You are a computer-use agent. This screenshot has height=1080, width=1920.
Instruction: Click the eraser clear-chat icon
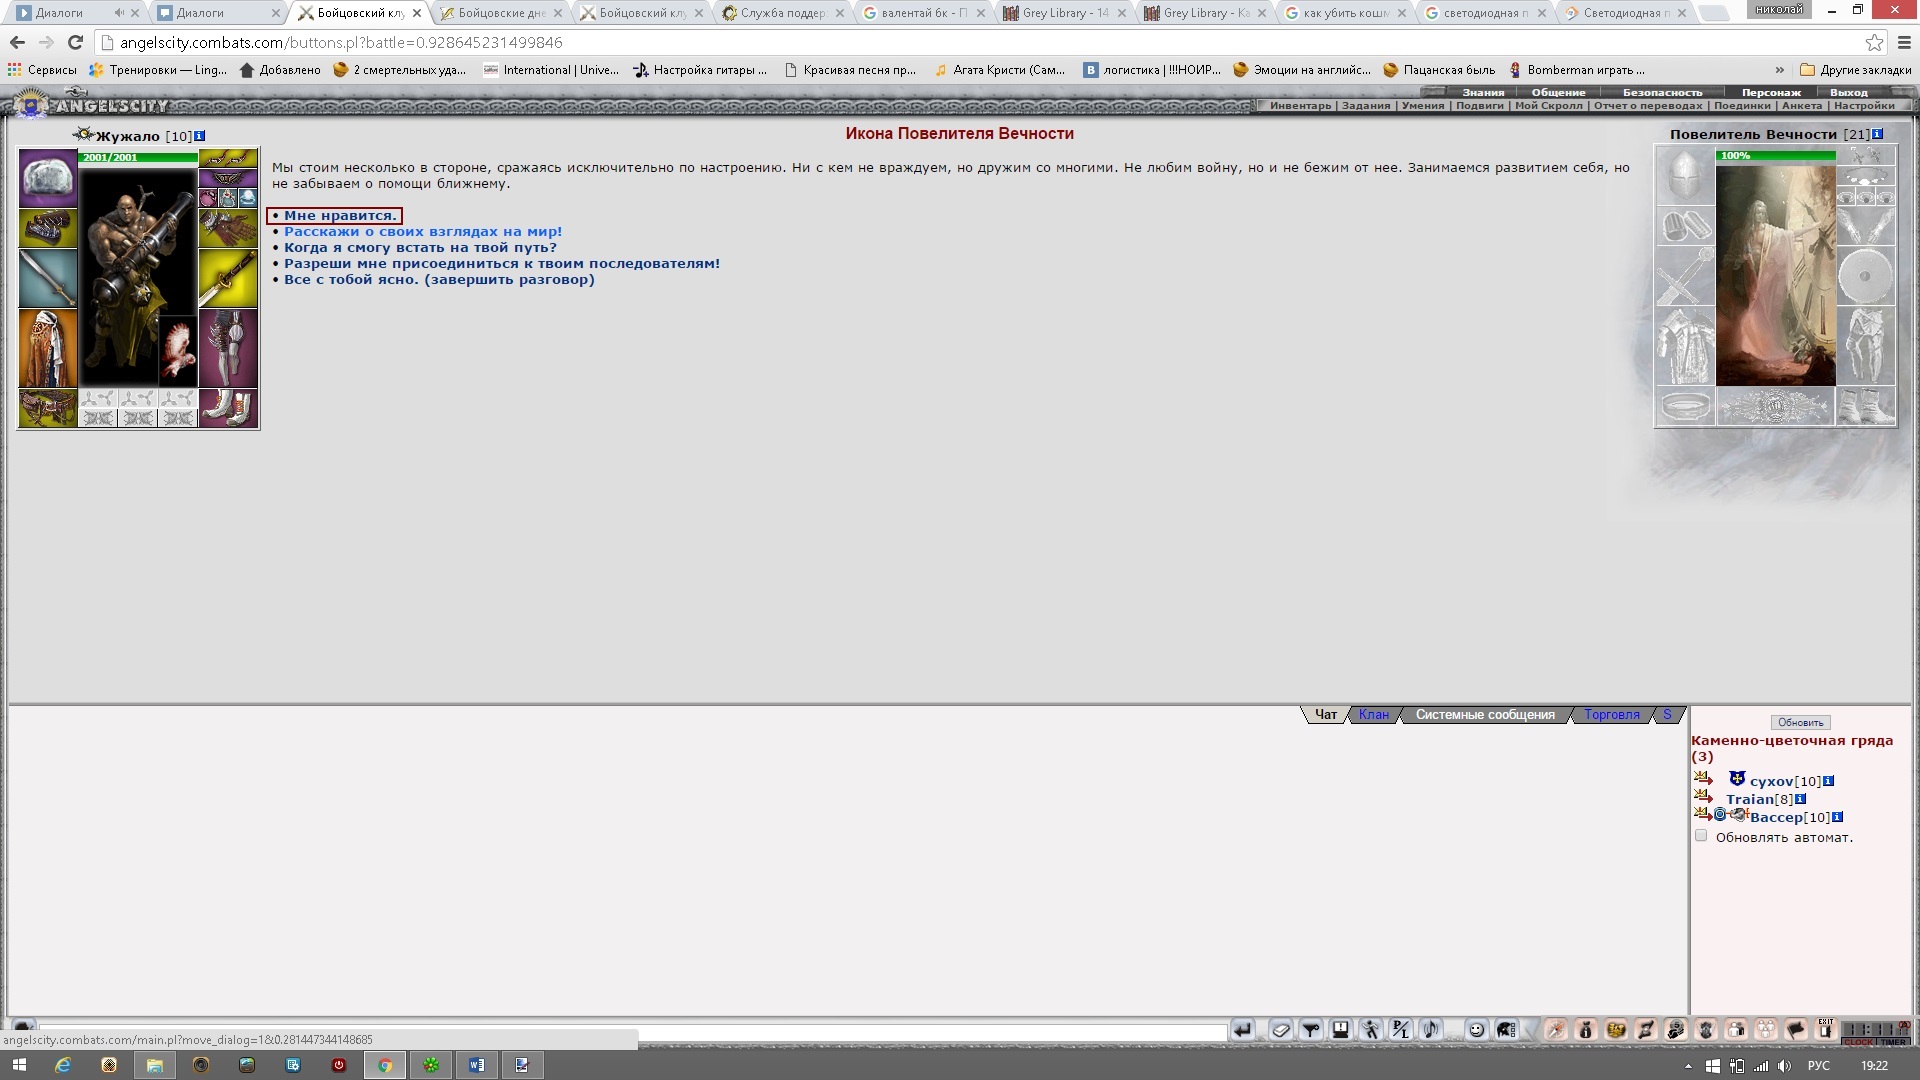(1281, 1030)
